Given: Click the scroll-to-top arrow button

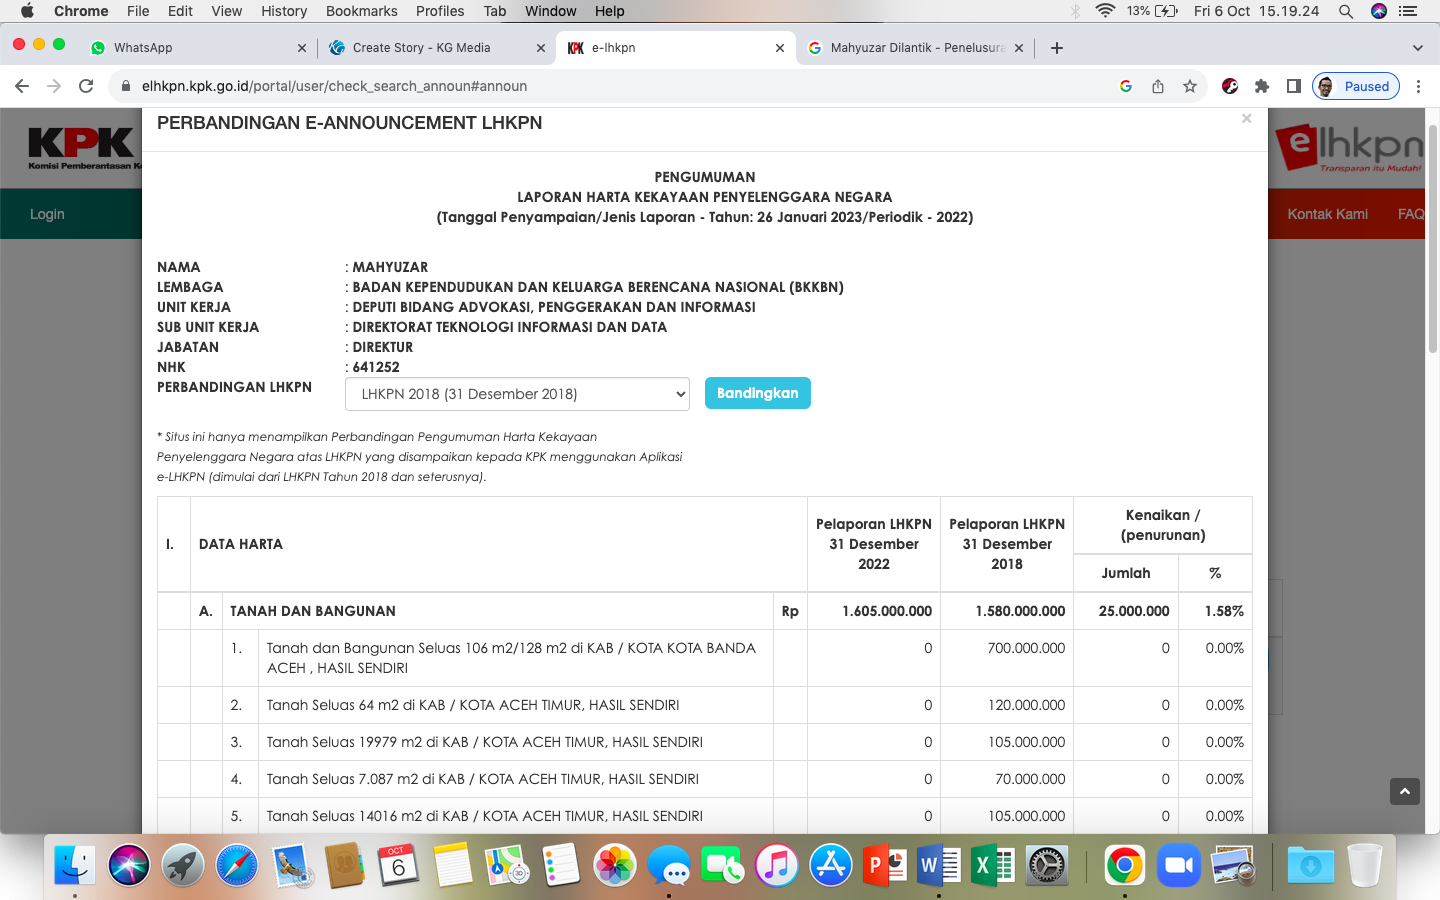Looking at the screenshot, I should (x=1404, y=791).
